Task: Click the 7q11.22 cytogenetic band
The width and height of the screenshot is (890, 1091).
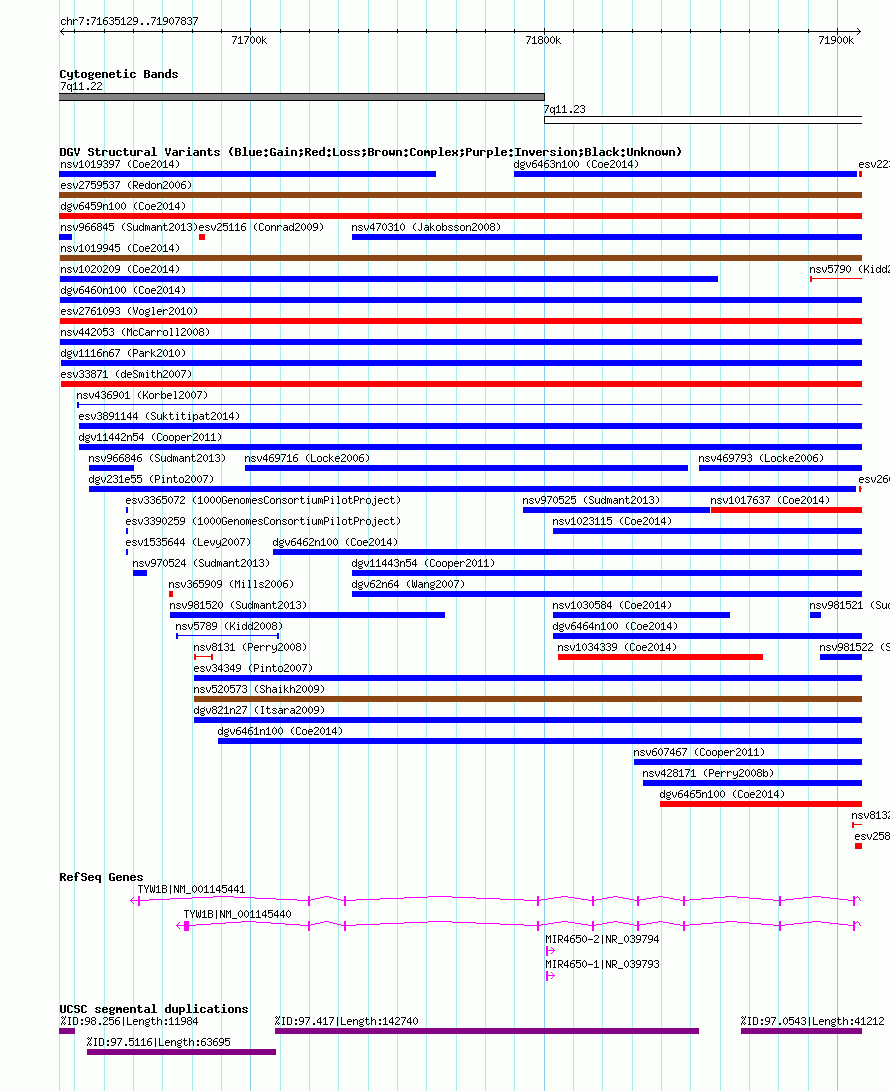Action: click(302, 97)
